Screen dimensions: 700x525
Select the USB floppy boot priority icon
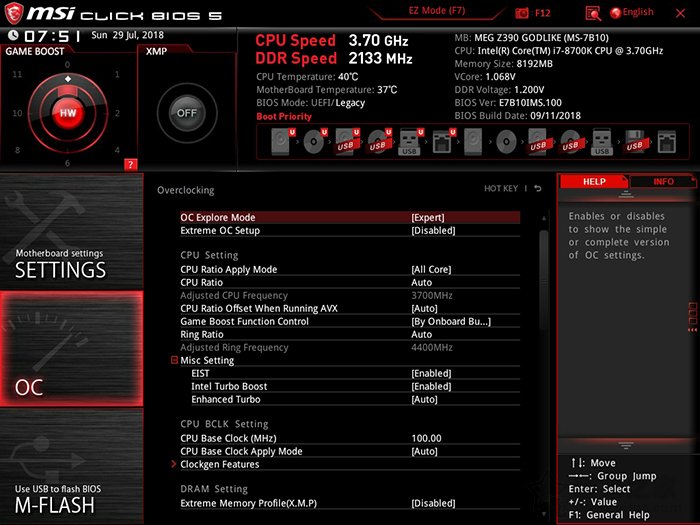tap(635, 142)
